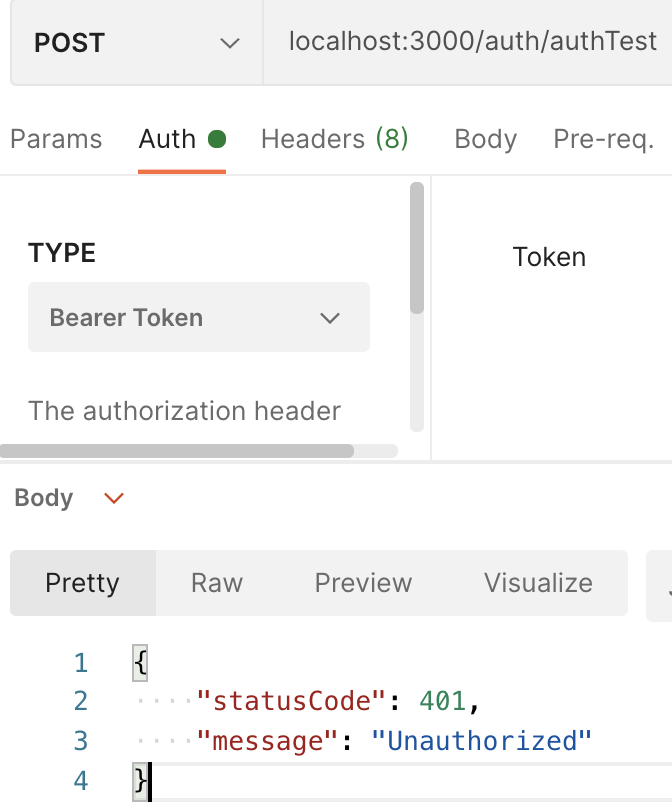The image size is (672, 808).
Task: Click the green Auth indicator dot
Action: (217, 139)
